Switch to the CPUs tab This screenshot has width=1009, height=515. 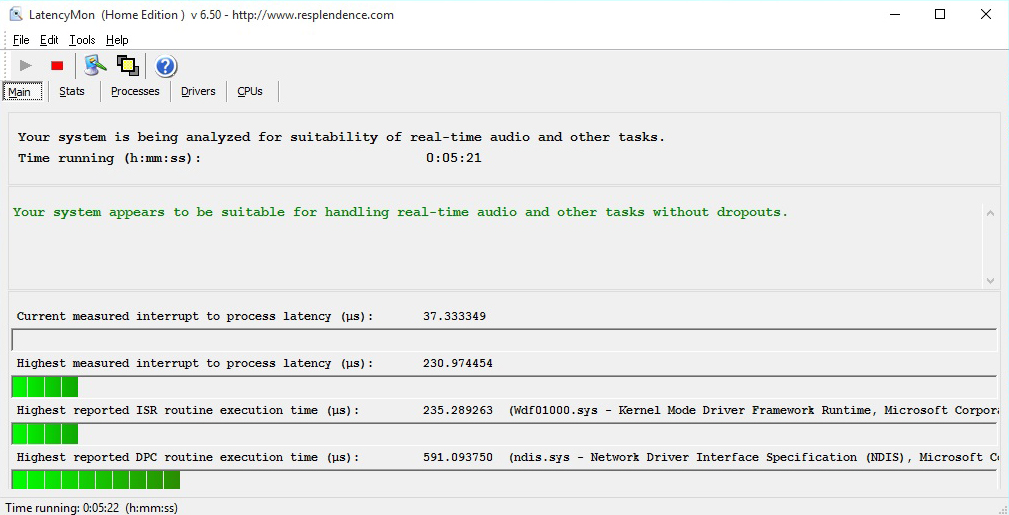pos(250,92)
